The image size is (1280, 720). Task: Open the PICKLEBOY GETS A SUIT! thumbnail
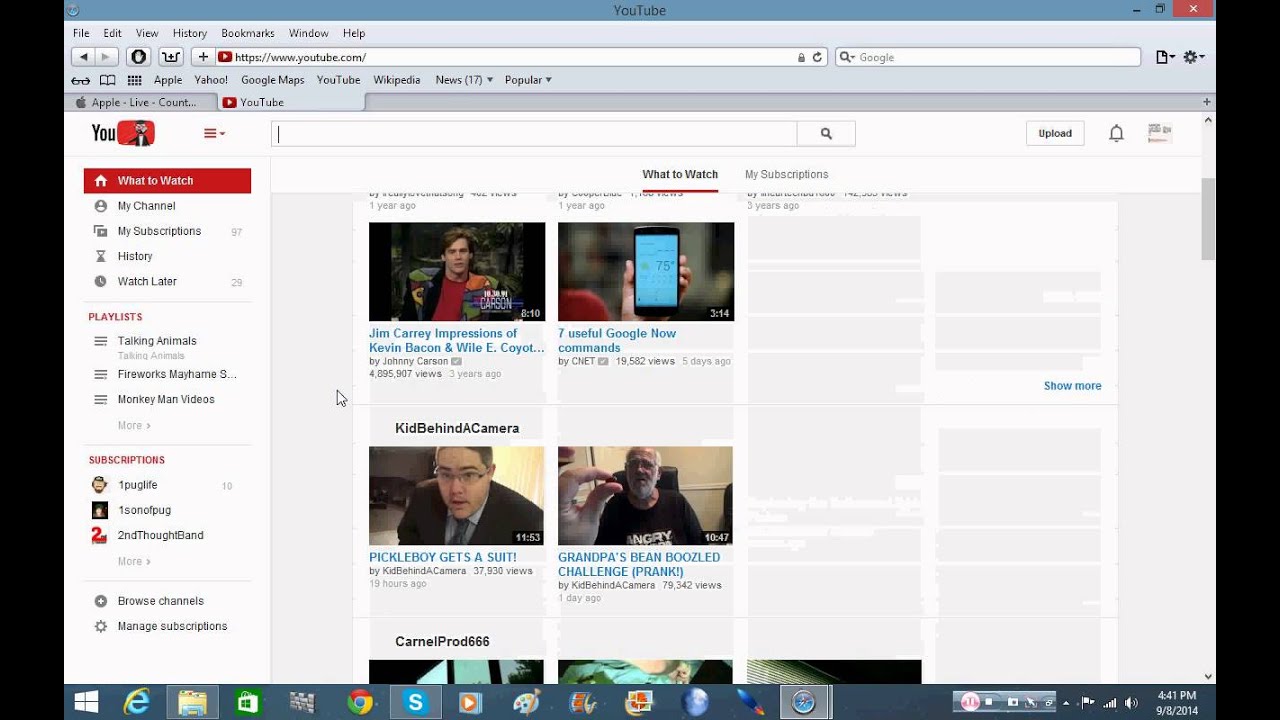click(457, 495)
